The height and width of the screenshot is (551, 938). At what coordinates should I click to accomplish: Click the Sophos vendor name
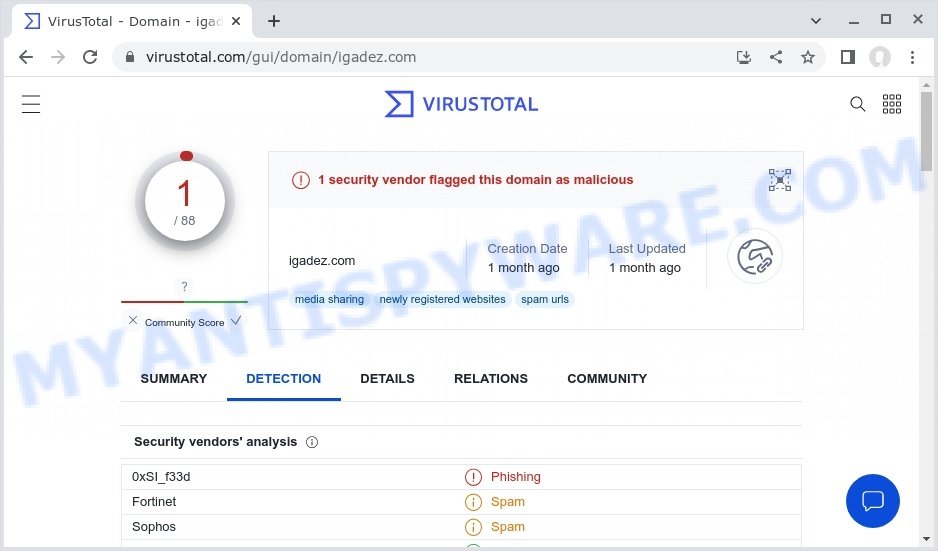154,527
